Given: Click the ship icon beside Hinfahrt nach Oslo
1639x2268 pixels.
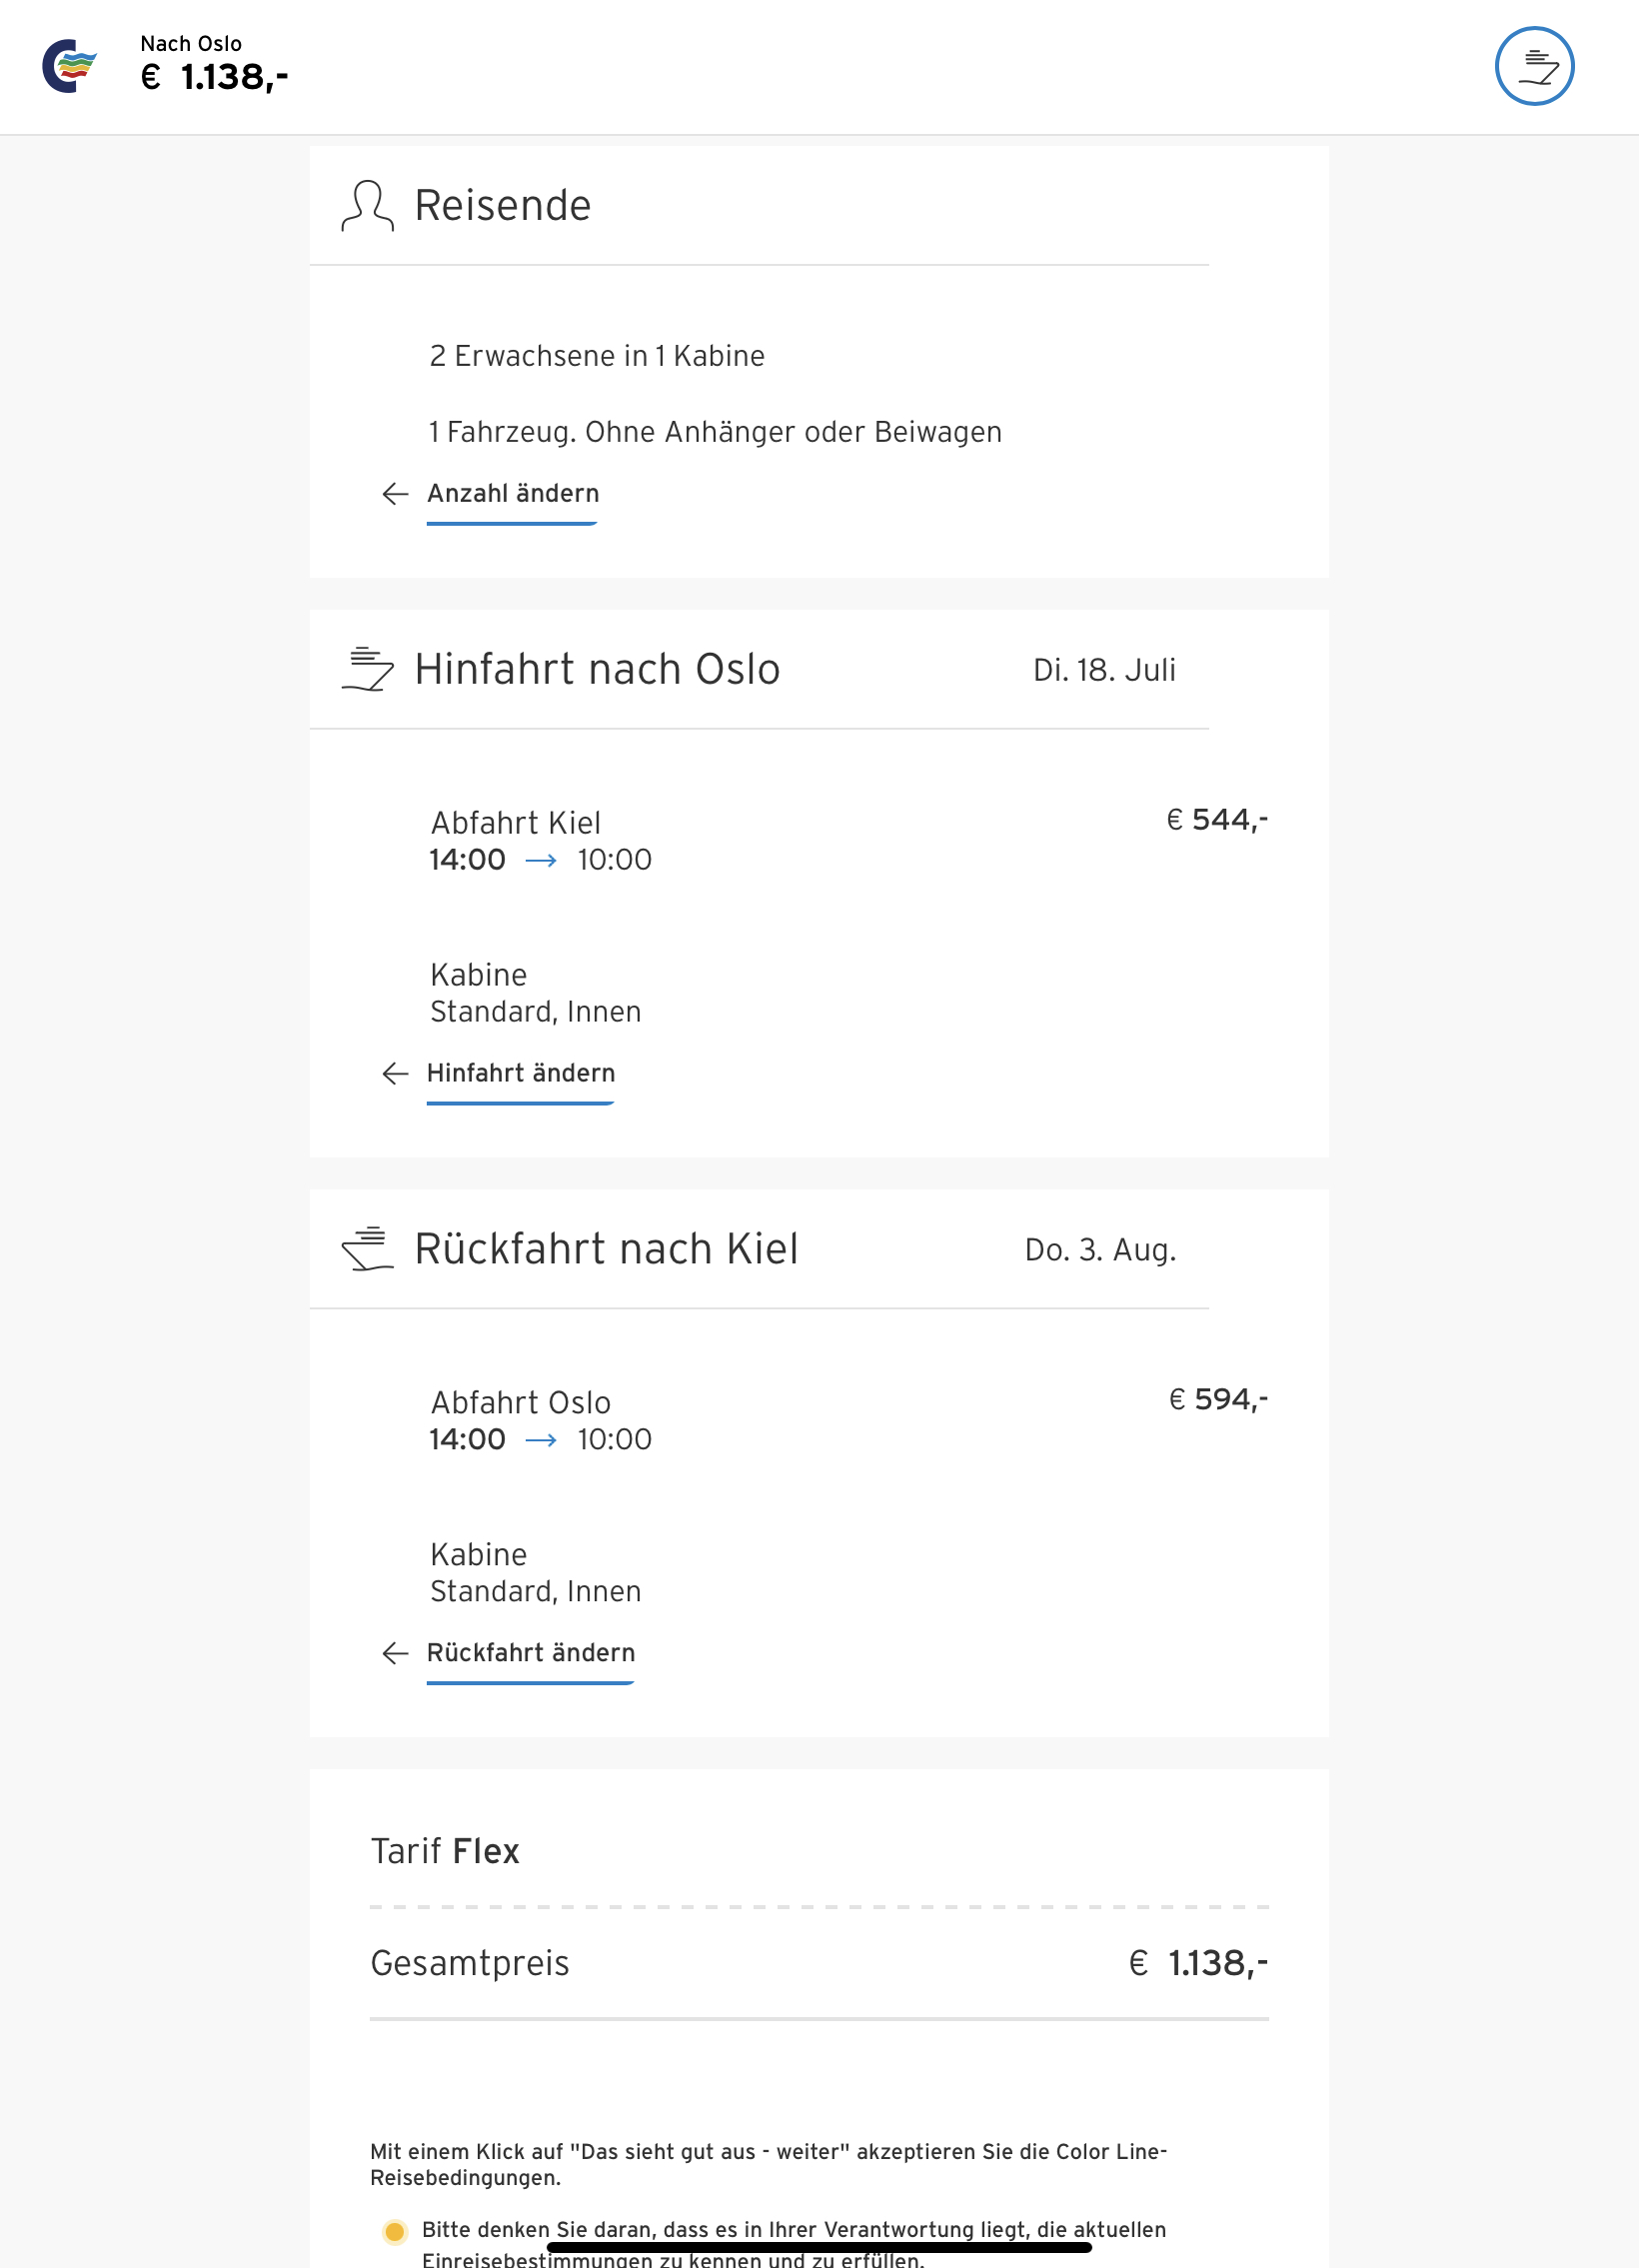Looking at the screenshot, I should click(x=367, y=669).
